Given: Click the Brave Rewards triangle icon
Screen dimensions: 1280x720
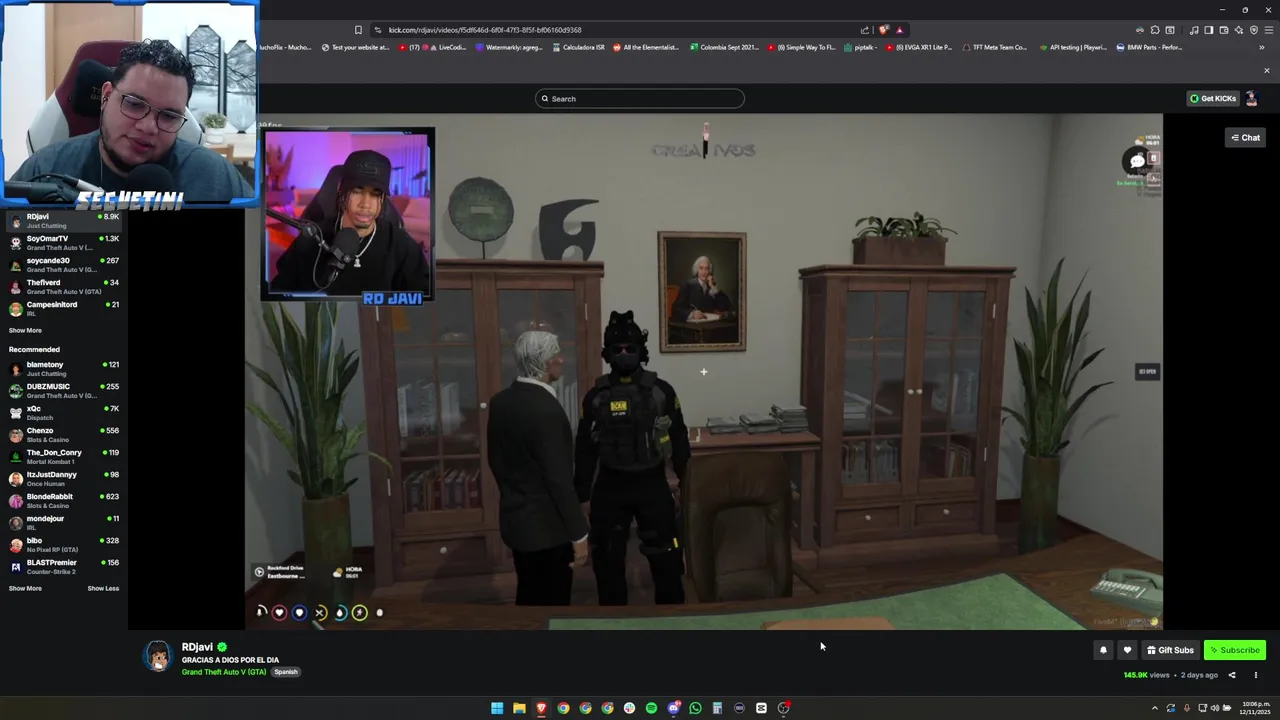Looking at the screenshot, I should (899, 30).
